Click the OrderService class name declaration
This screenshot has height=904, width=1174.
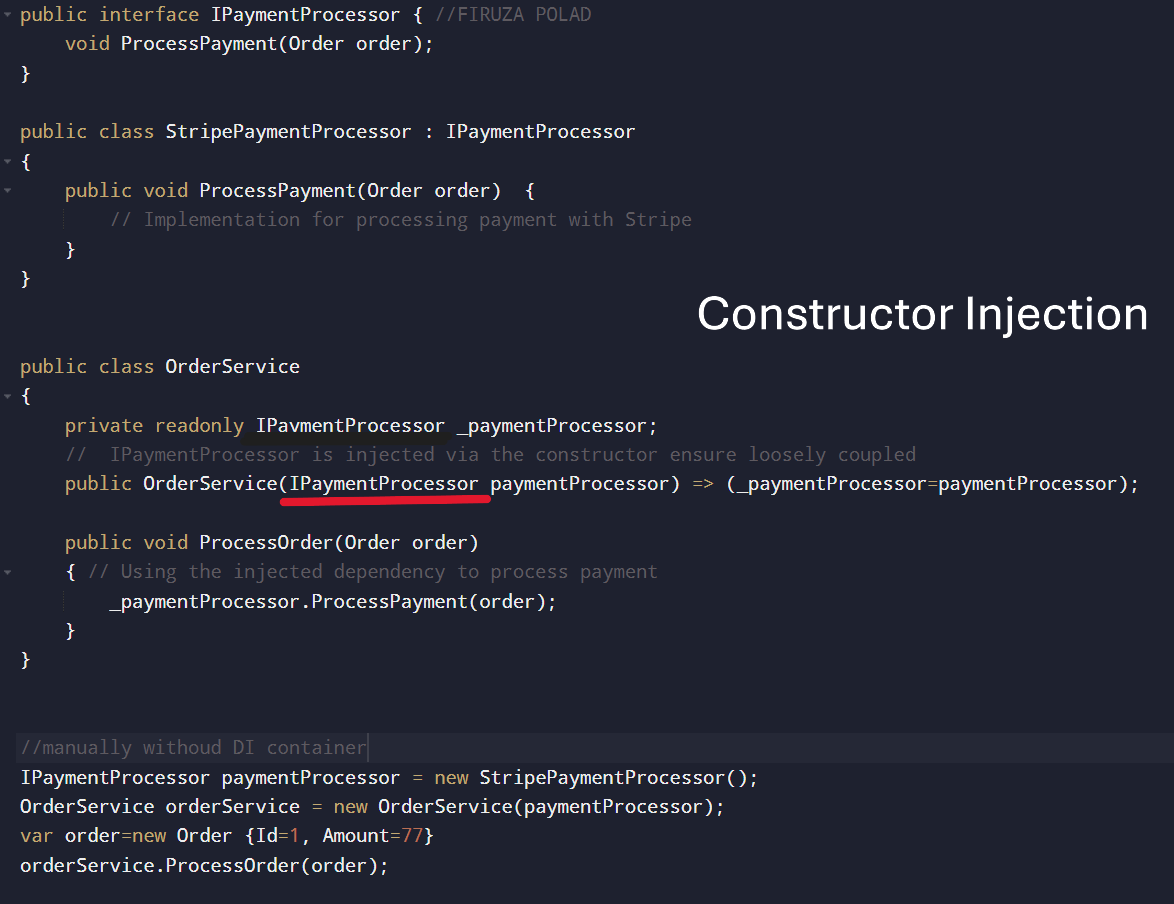(232, 366)
